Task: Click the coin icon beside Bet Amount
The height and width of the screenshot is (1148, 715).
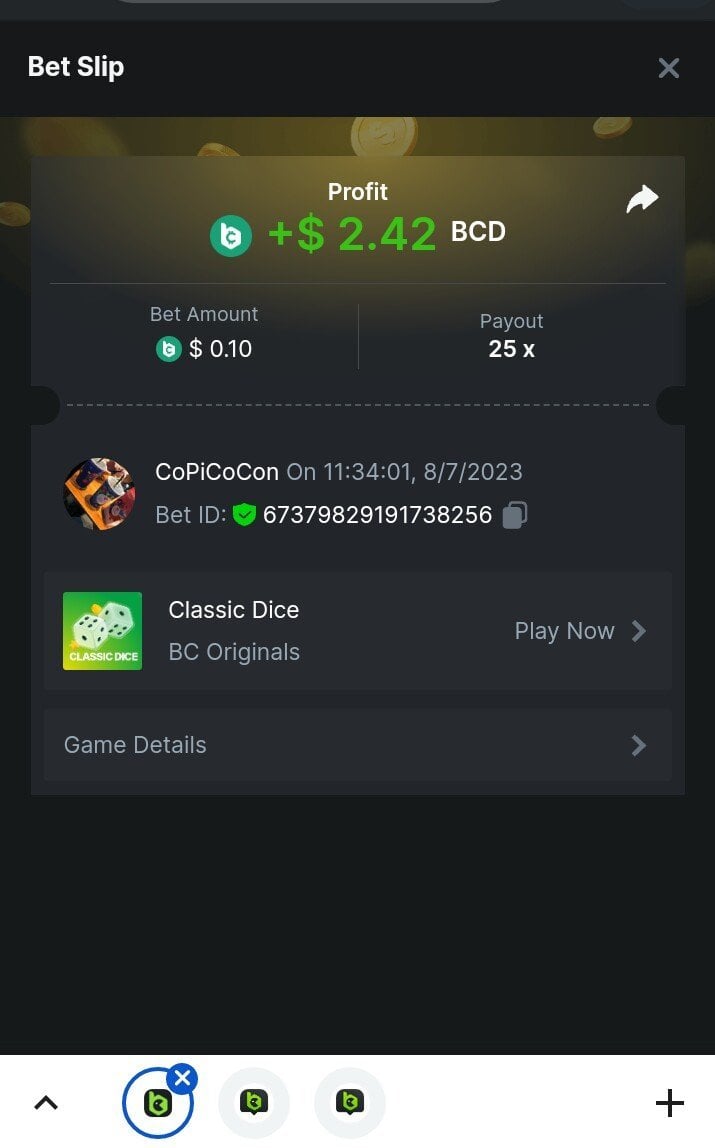Action: (x=169, y=349)
